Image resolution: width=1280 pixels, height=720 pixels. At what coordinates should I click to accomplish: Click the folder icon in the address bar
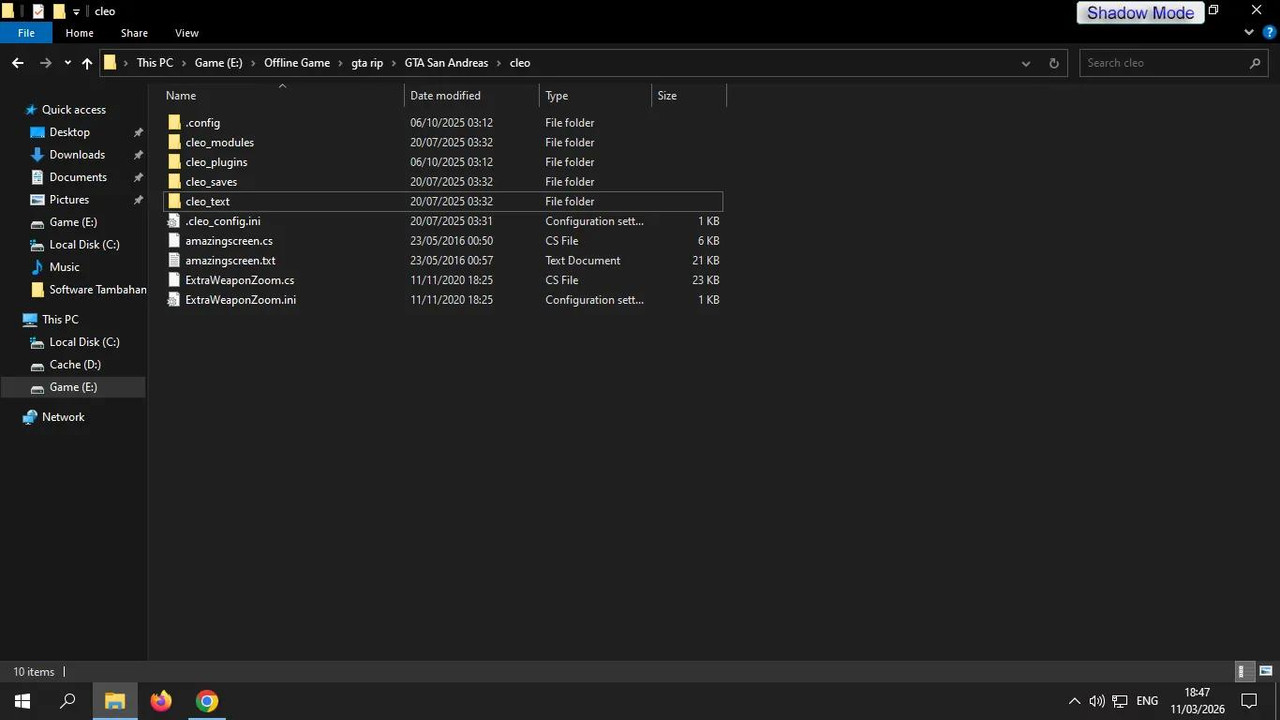tap(111, 63)
